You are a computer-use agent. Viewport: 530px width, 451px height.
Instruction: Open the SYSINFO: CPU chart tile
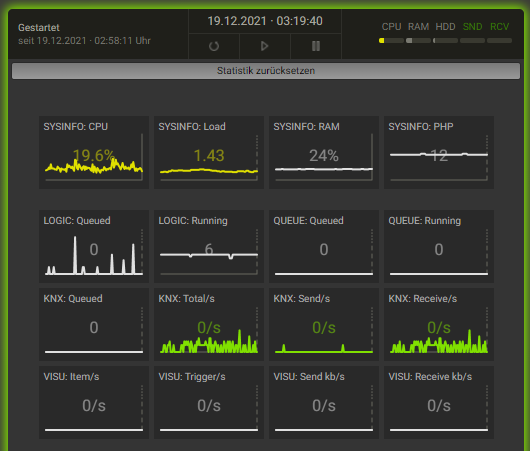click(94, 152)
